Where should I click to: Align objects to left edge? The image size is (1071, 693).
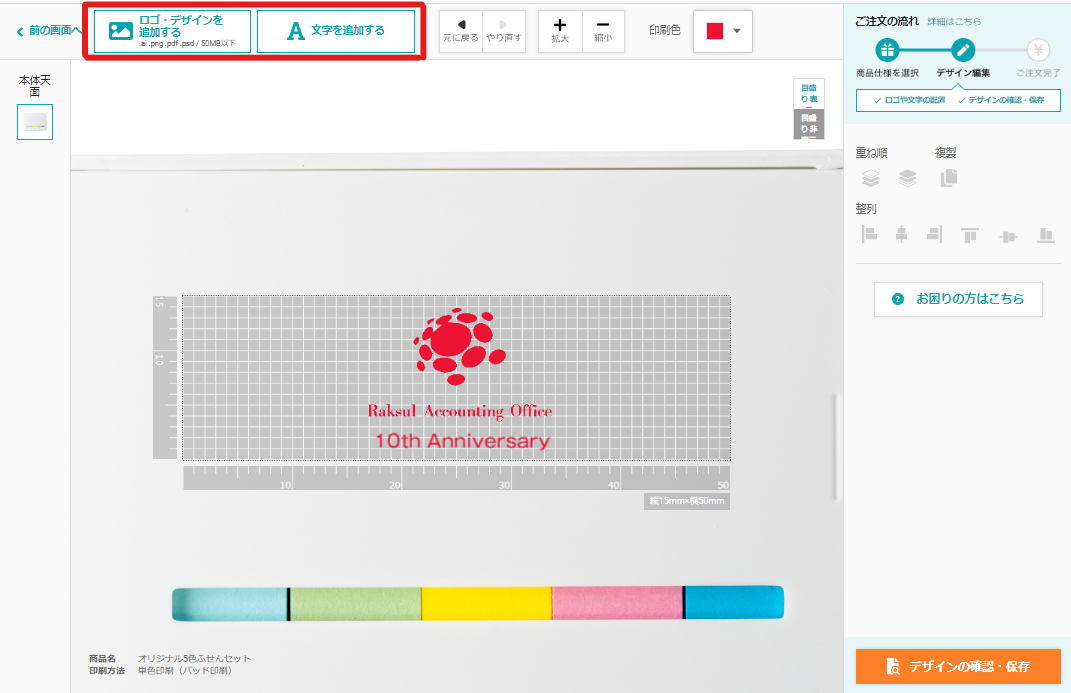point(869,235)
